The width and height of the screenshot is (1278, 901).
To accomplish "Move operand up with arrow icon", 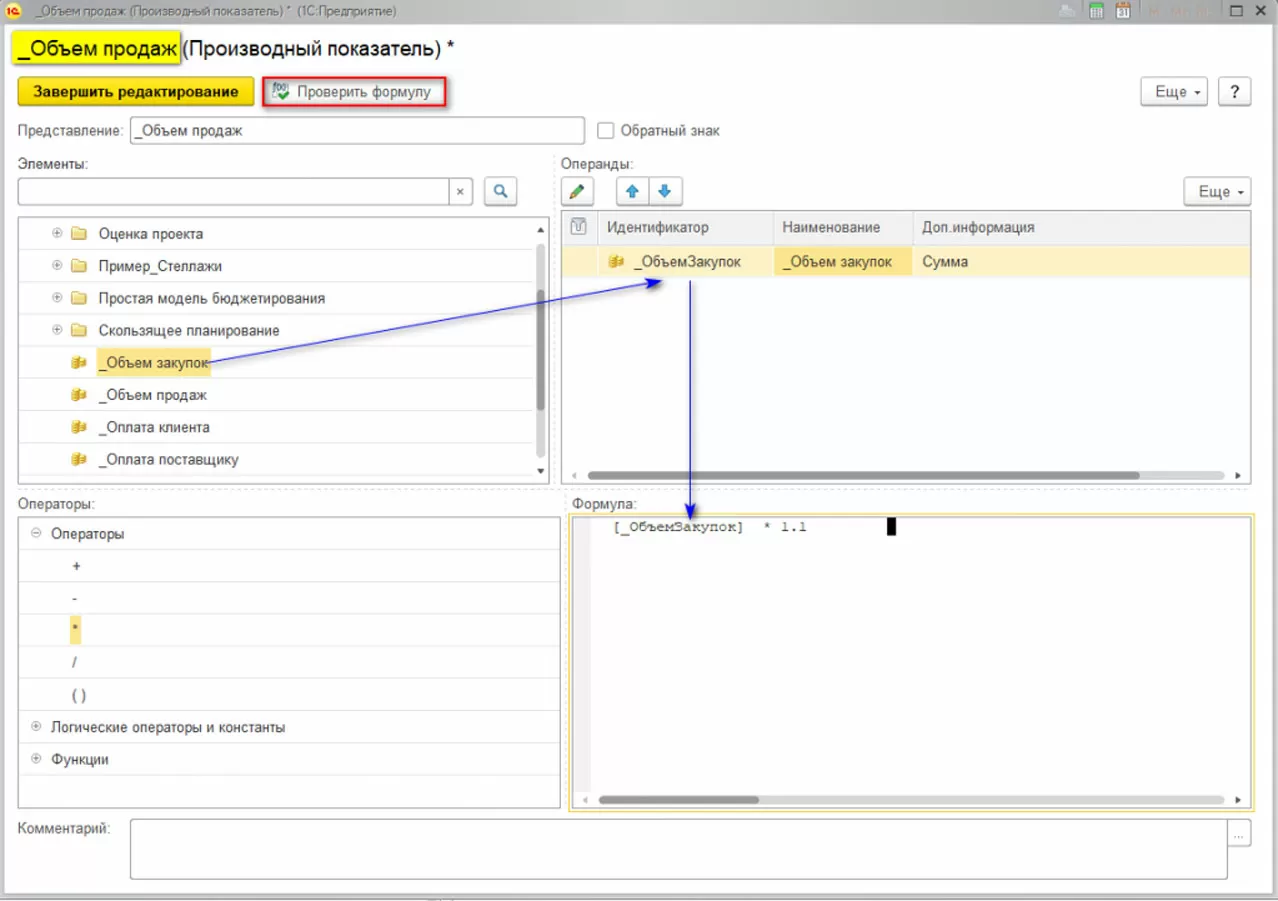I will coord(632,191).
